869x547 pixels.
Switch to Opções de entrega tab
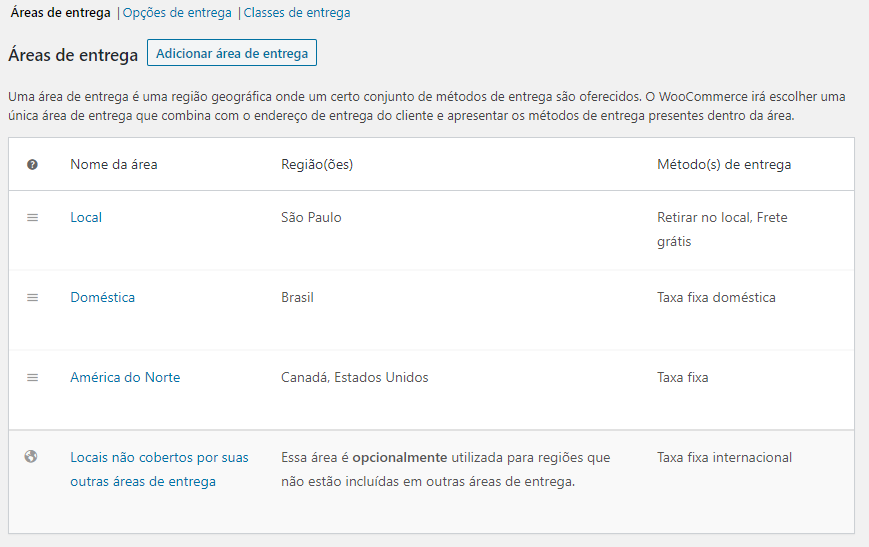tap(176, 13)
